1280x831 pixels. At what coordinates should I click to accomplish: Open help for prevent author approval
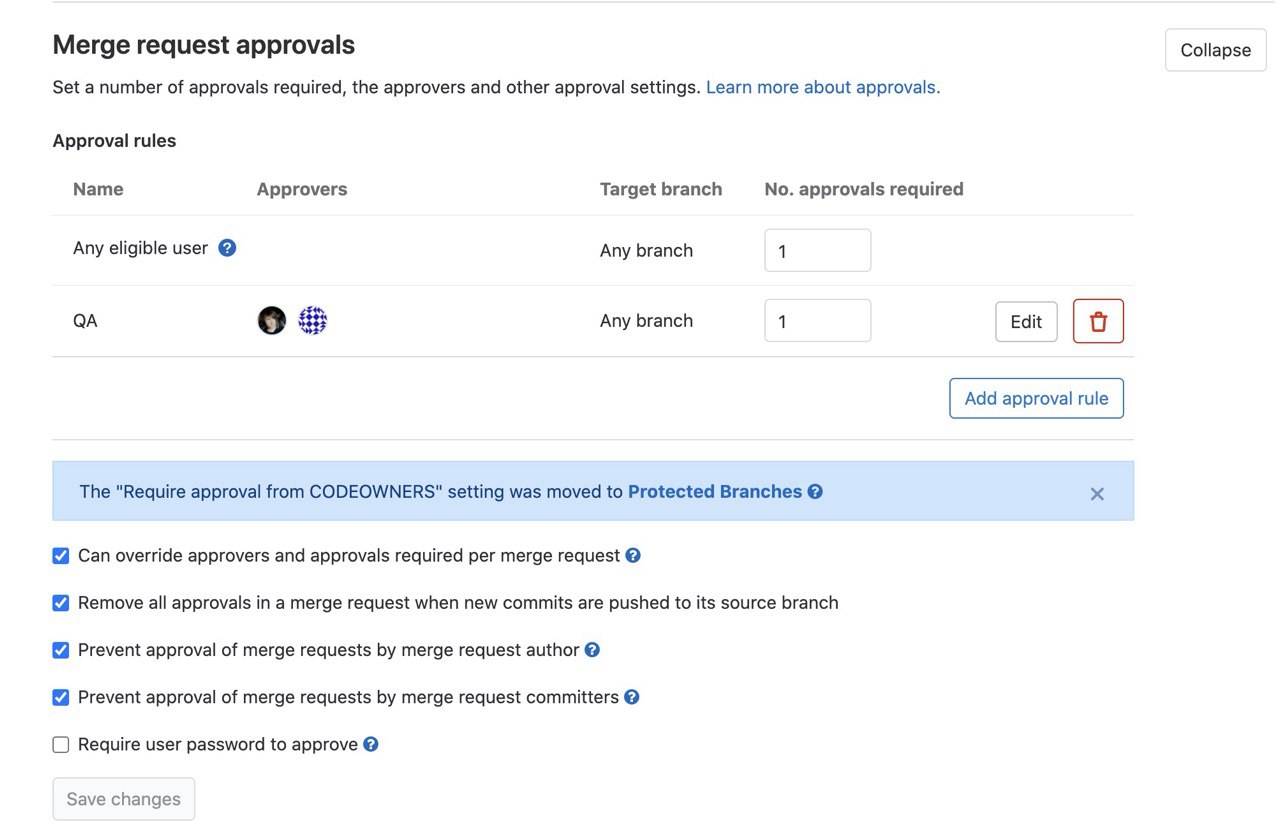(592, 650)
